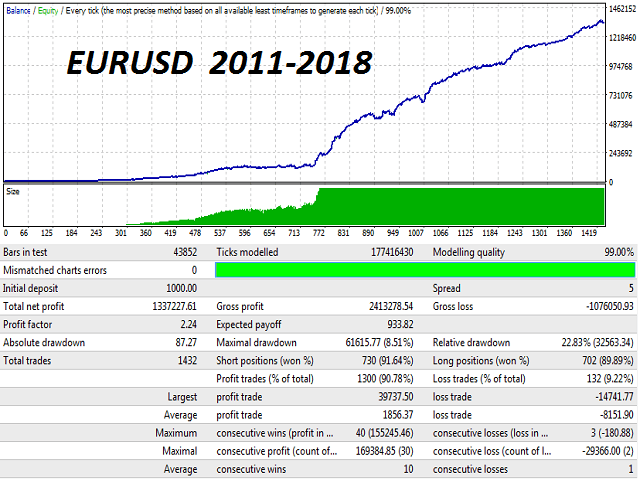Click the 'Profit trades (% of total)' label
The width and height of the screenshot is (640, 480).
click(x=265, y=379)
